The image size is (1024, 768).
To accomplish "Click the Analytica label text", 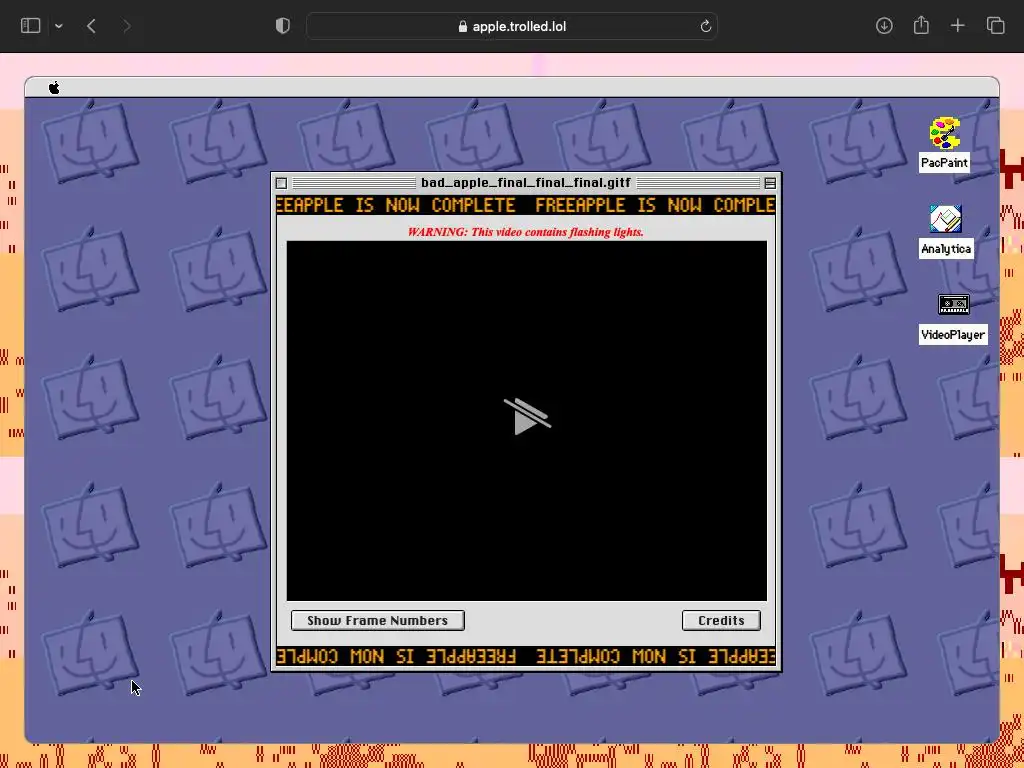I will click(946, 249).
